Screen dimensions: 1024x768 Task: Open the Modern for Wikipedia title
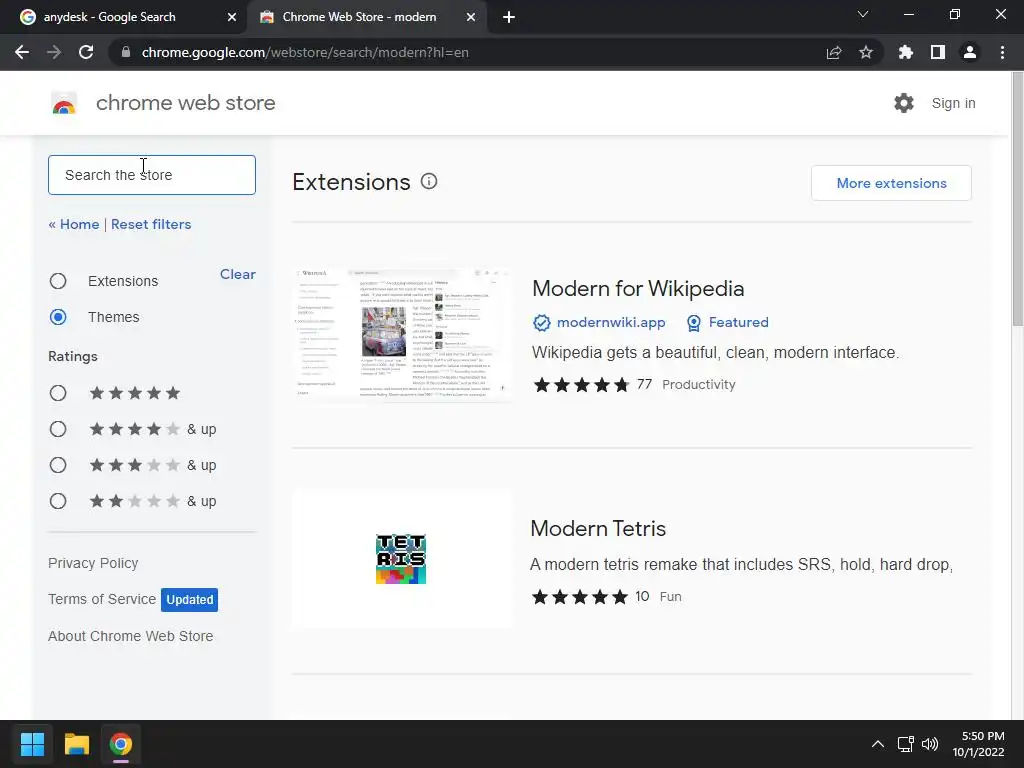click(x=638, y=289)
